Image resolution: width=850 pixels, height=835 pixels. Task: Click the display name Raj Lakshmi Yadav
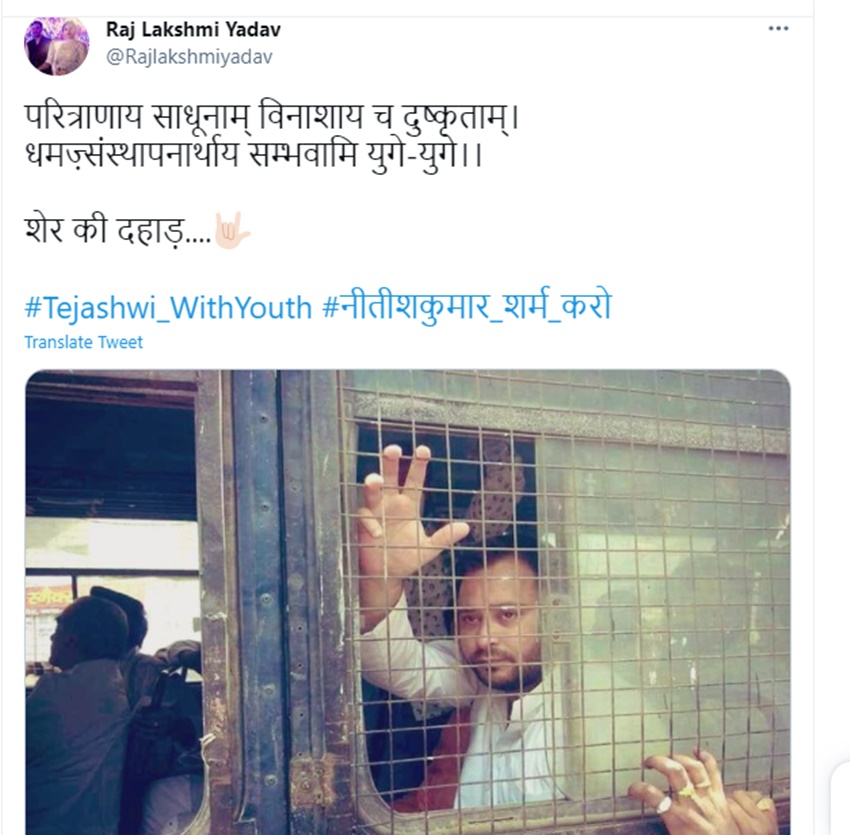click(x=194, y=29)
